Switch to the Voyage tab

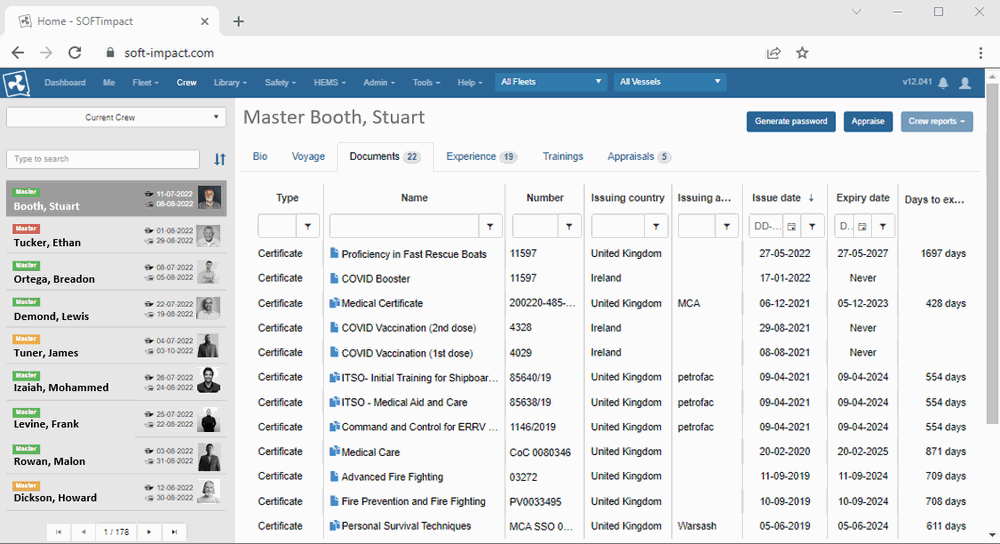click(308, 156)
